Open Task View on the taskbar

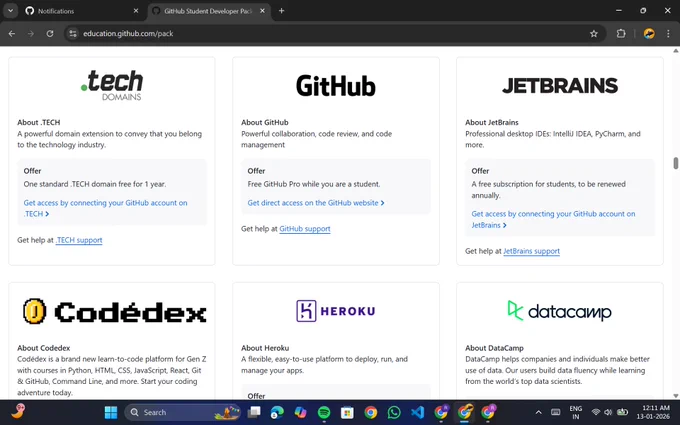point(254,412)
